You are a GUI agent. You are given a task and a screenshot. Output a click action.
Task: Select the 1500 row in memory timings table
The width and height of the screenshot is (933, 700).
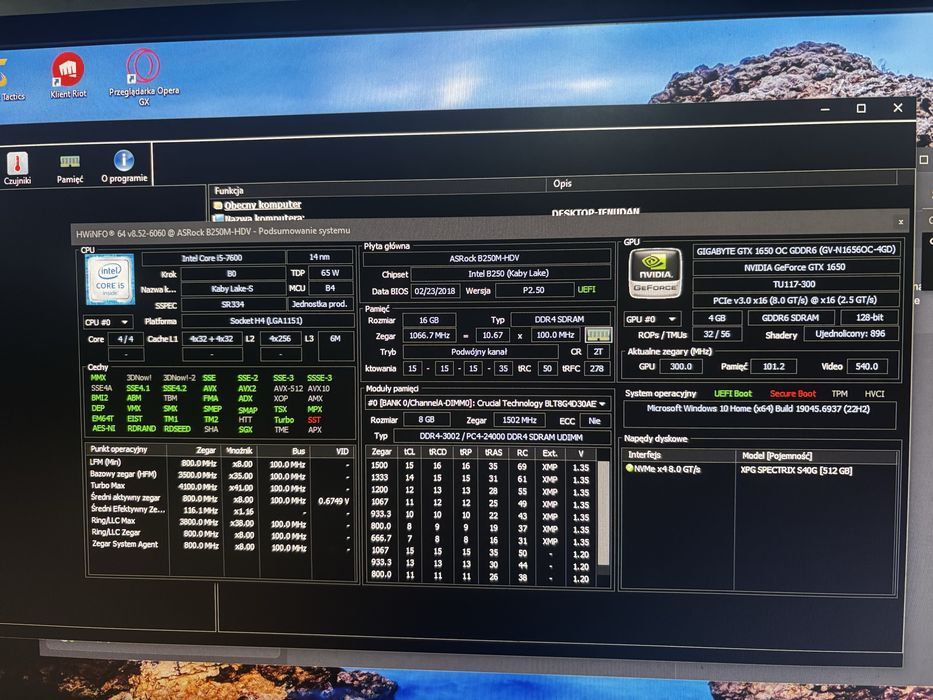point(481,466)
